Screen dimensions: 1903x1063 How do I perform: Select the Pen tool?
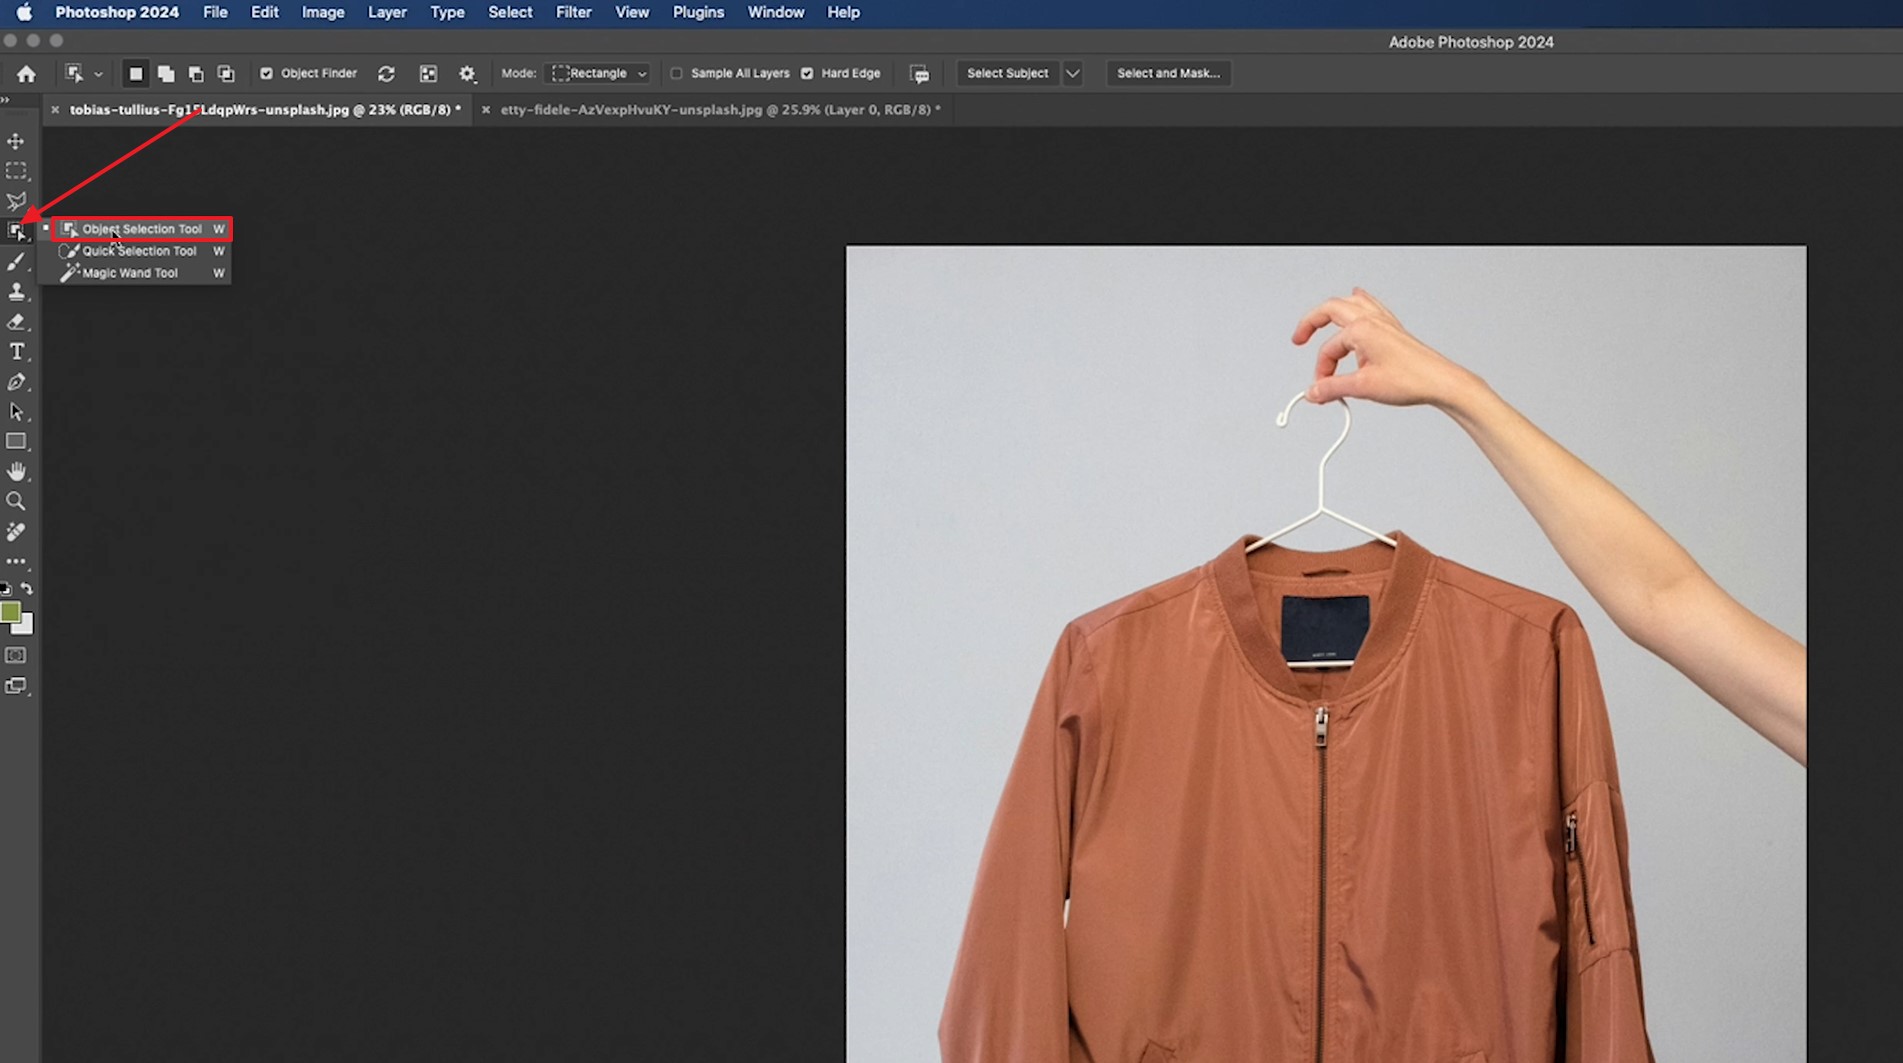pos(16,382)
